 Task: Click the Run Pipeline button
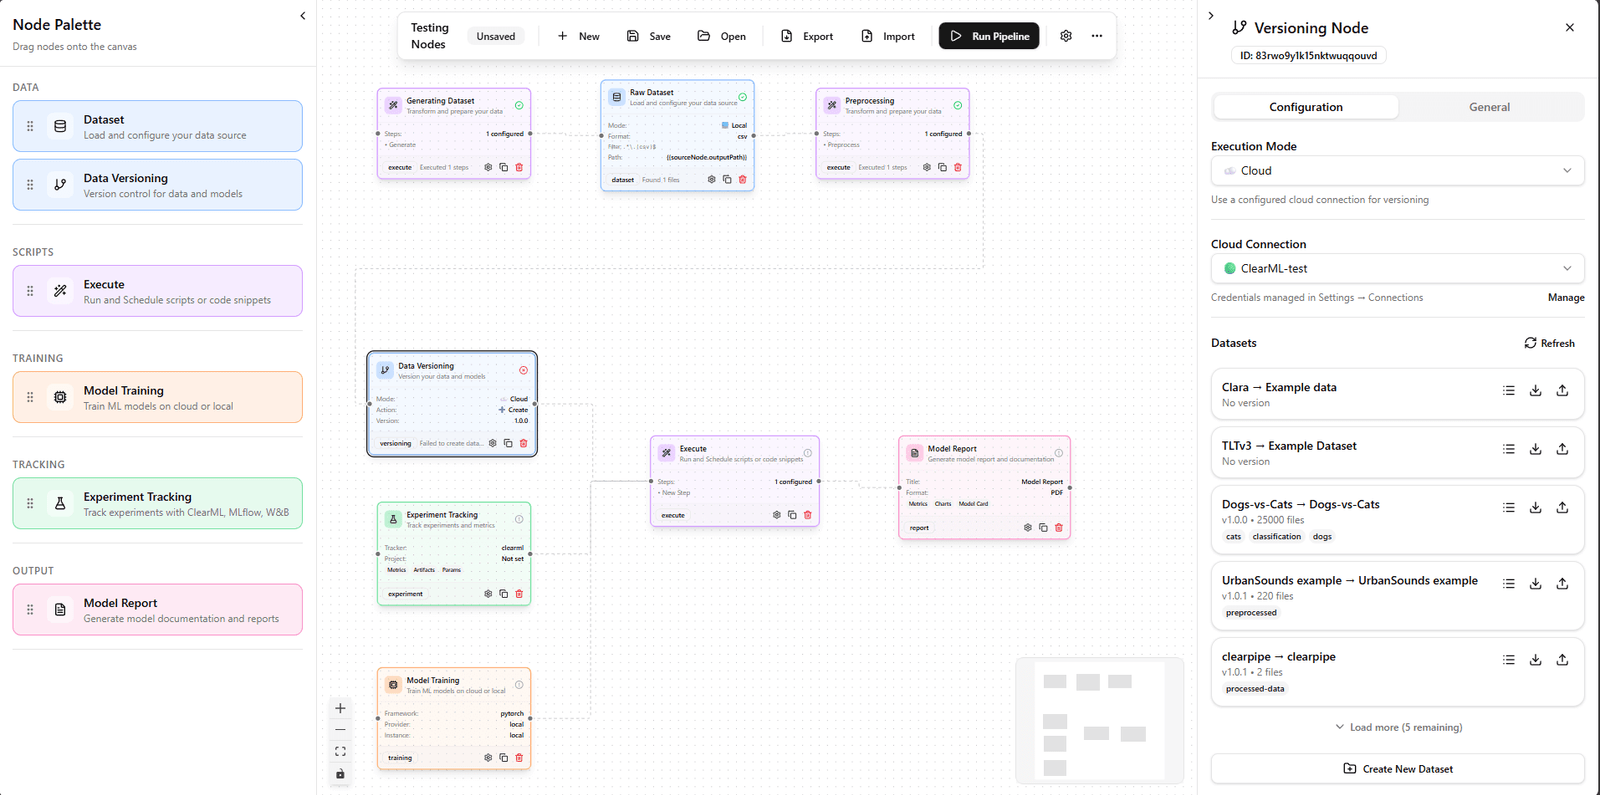click(x=989, y=36)
